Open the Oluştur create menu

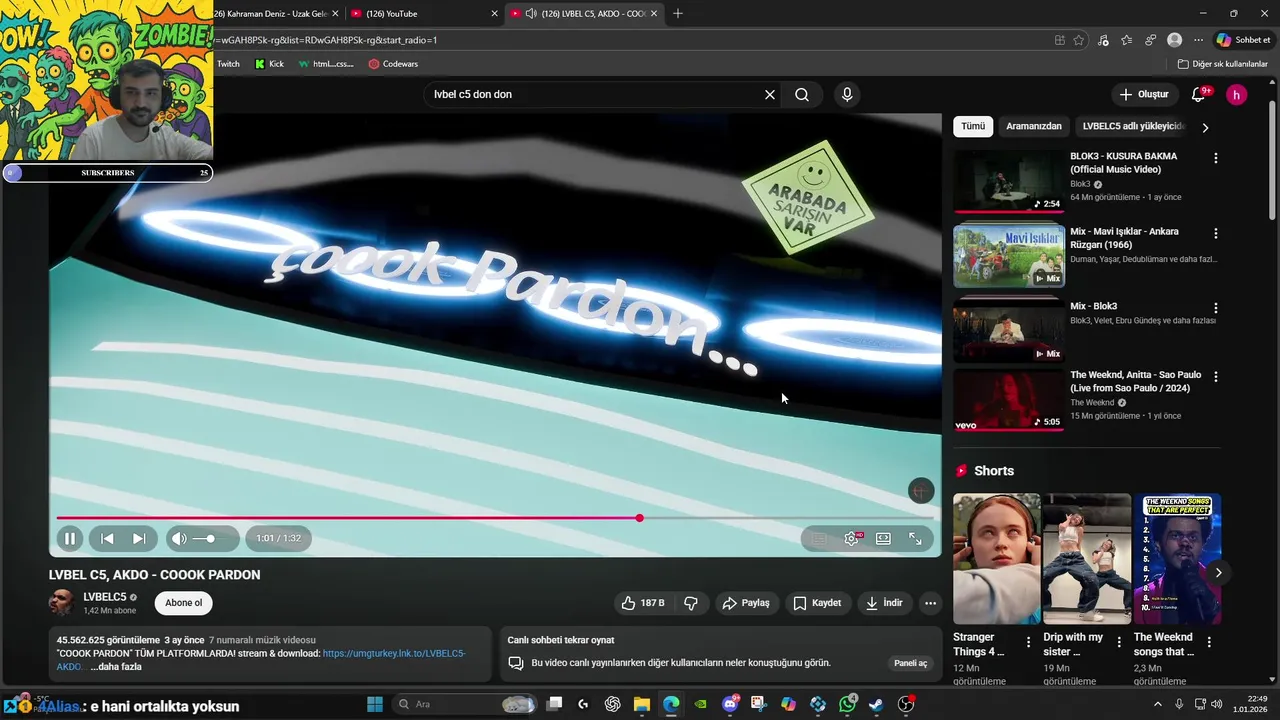tap(1144, 95)
